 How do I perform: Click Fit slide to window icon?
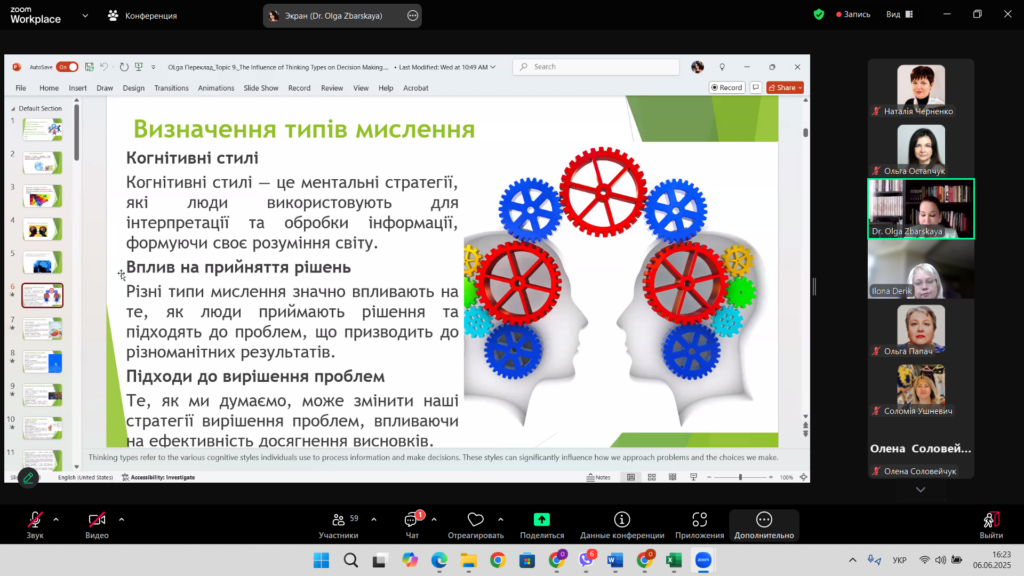click(804, 477)
